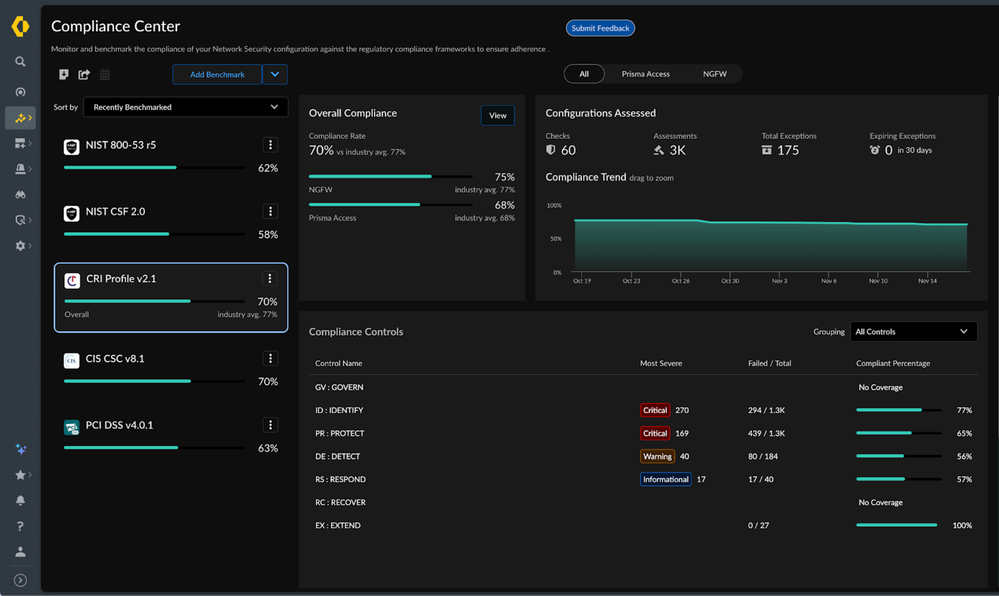Click the help question mark icon

(20, 525)
